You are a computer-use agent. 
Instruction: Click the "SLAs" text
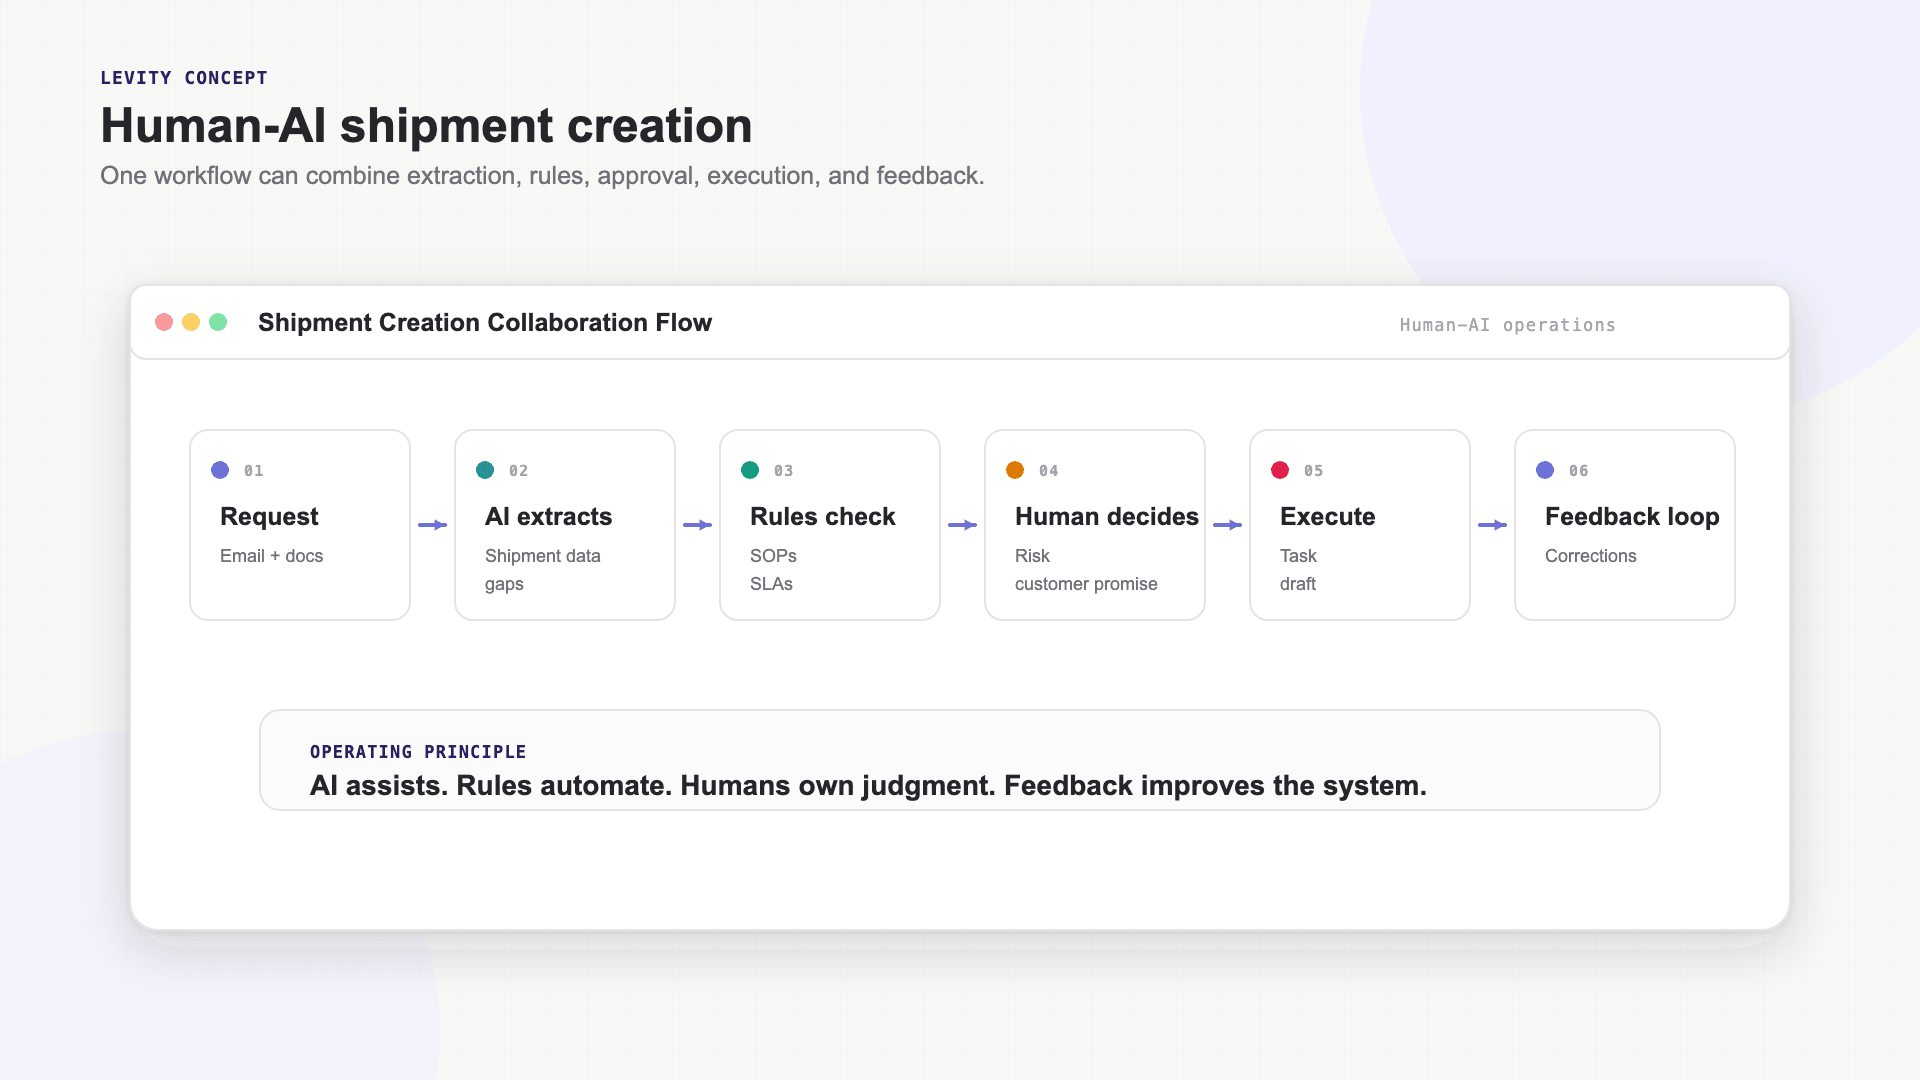click(771, 584)
